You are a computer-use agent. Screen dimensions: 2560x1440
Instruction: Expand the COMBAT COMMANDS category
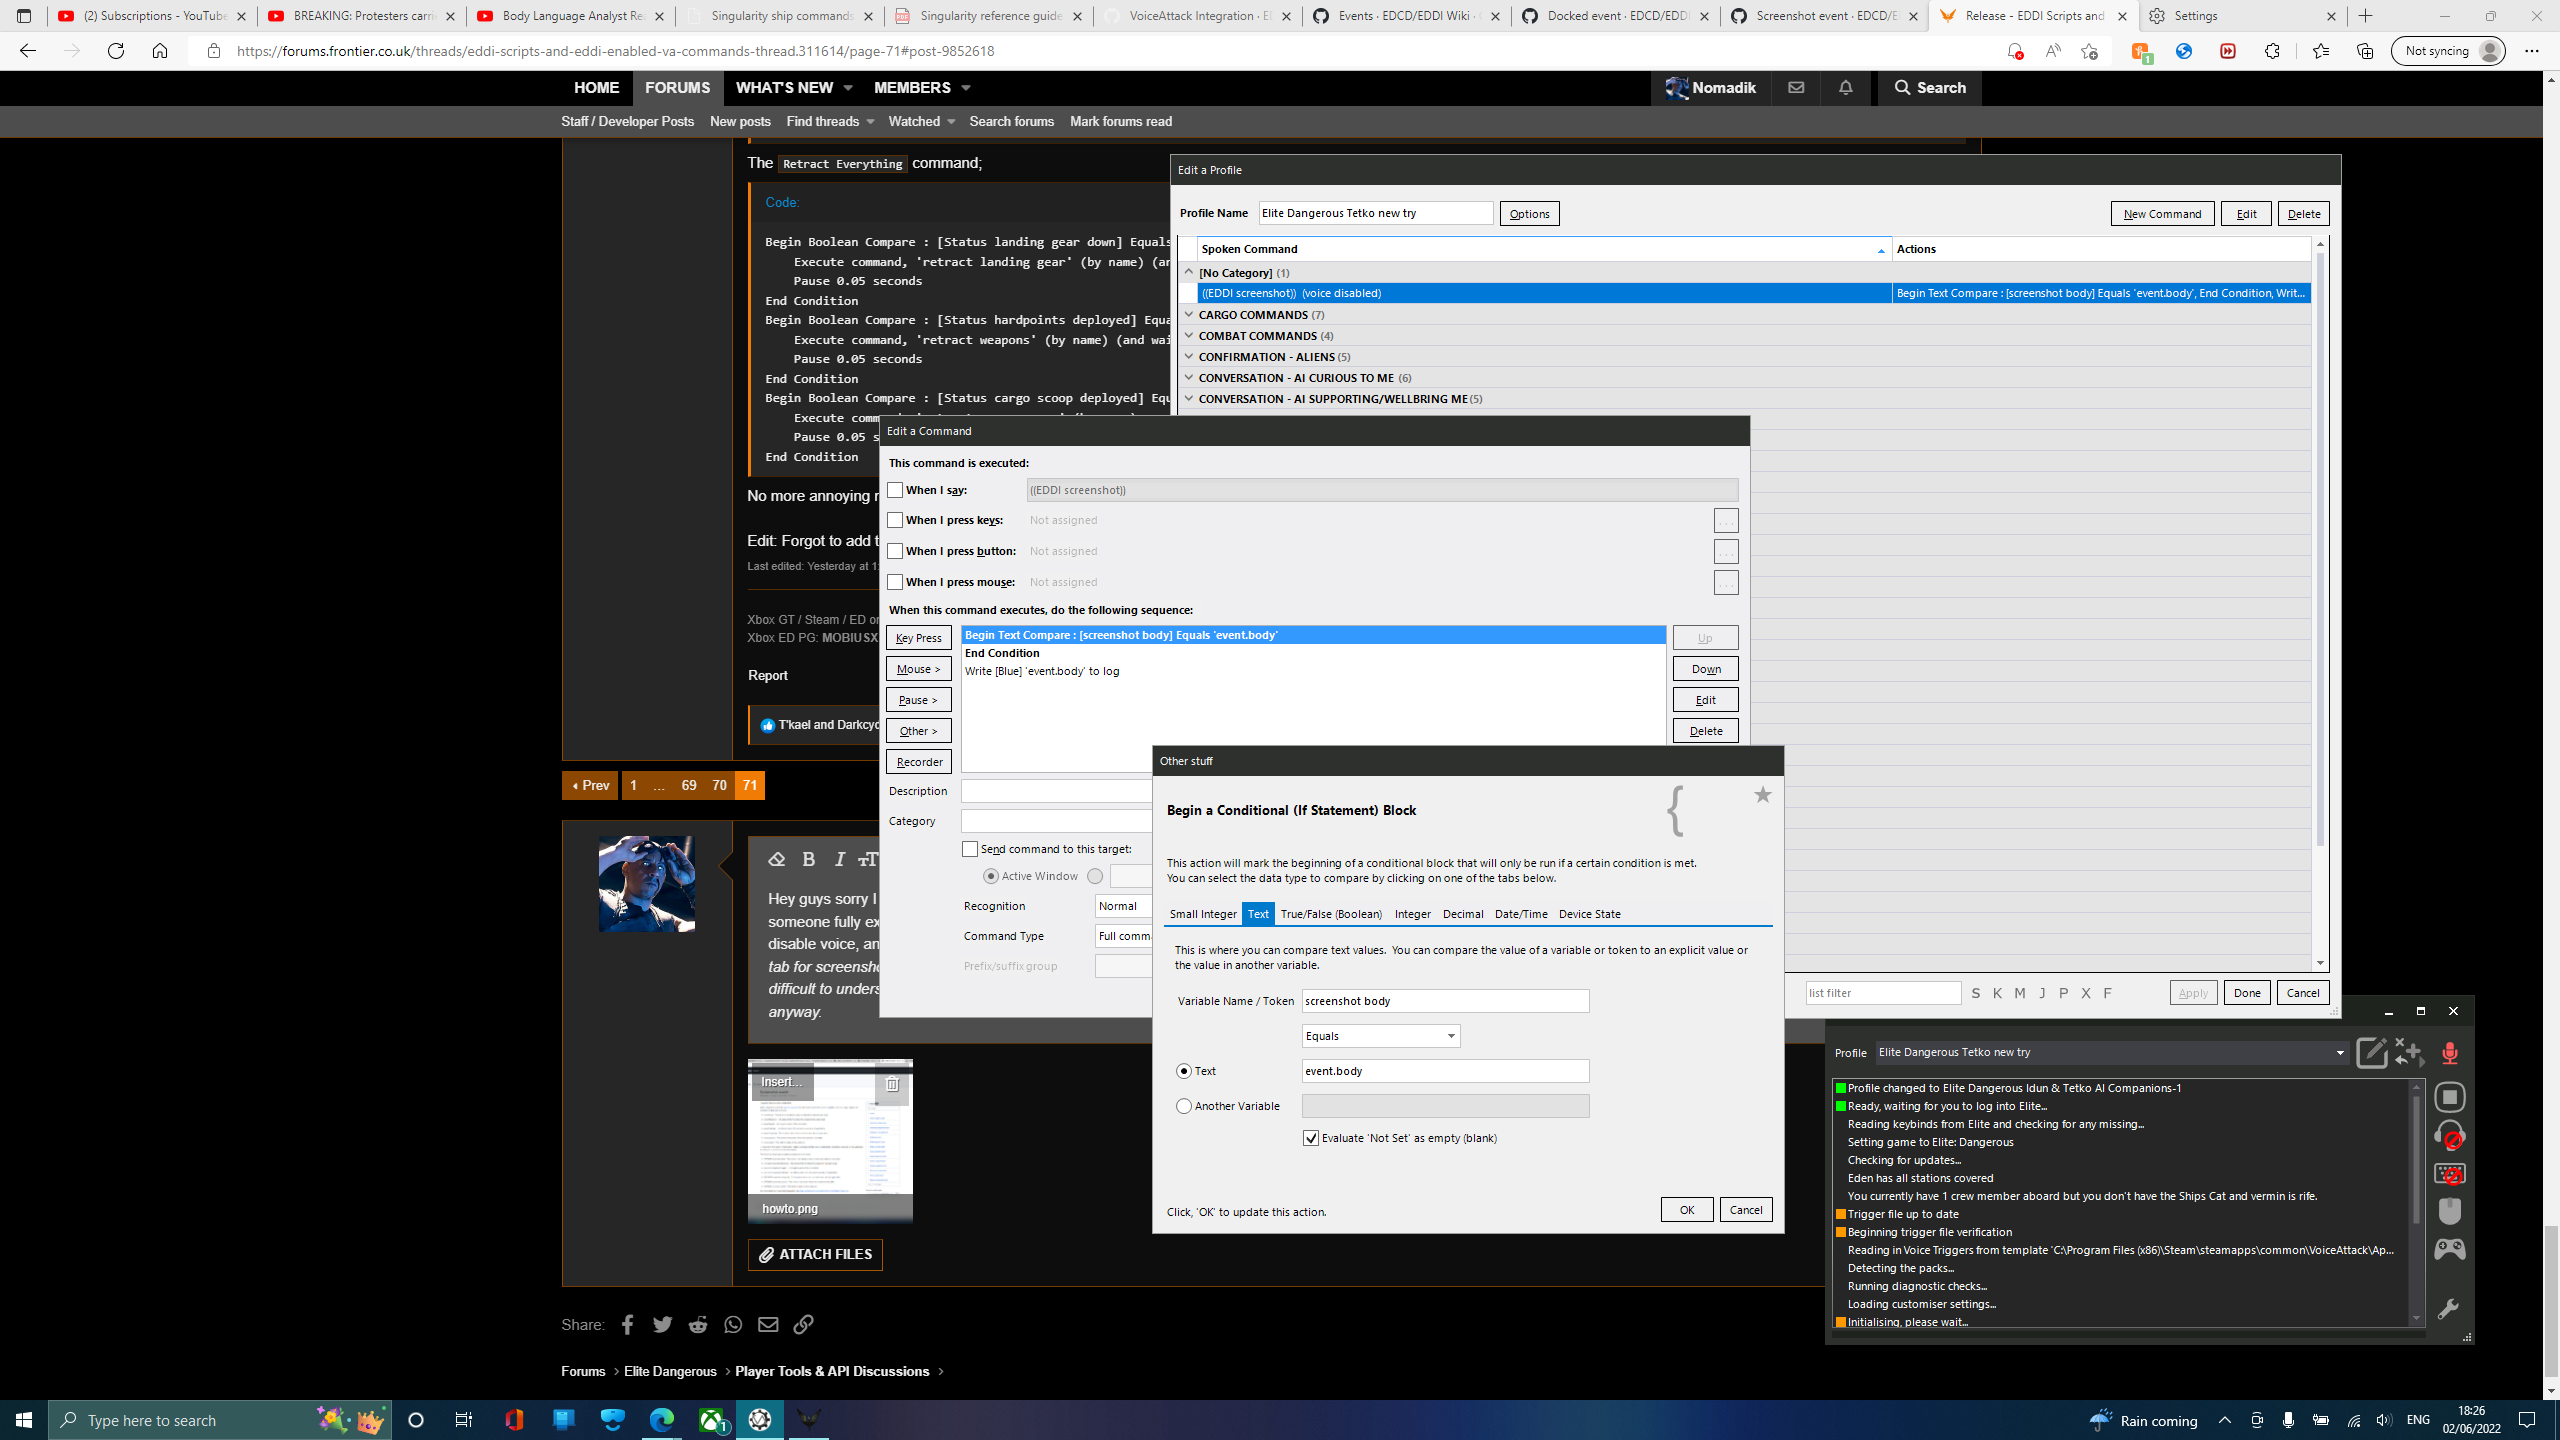(1189, 335)
